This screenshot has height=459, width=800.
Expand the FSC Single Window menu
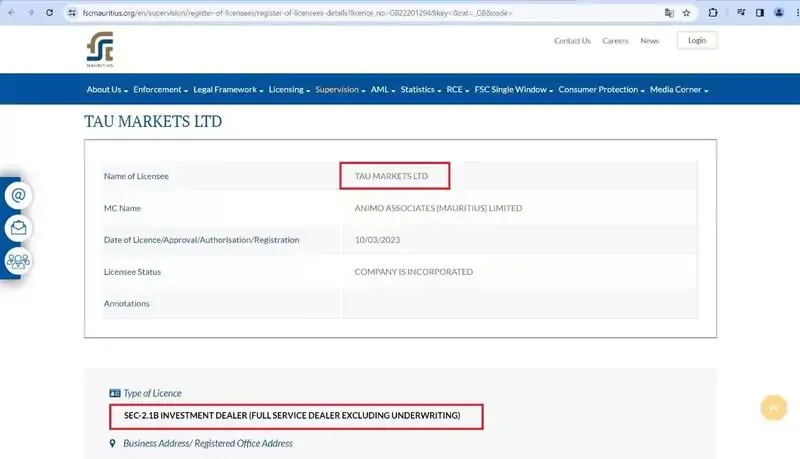(x=514, y=89)
